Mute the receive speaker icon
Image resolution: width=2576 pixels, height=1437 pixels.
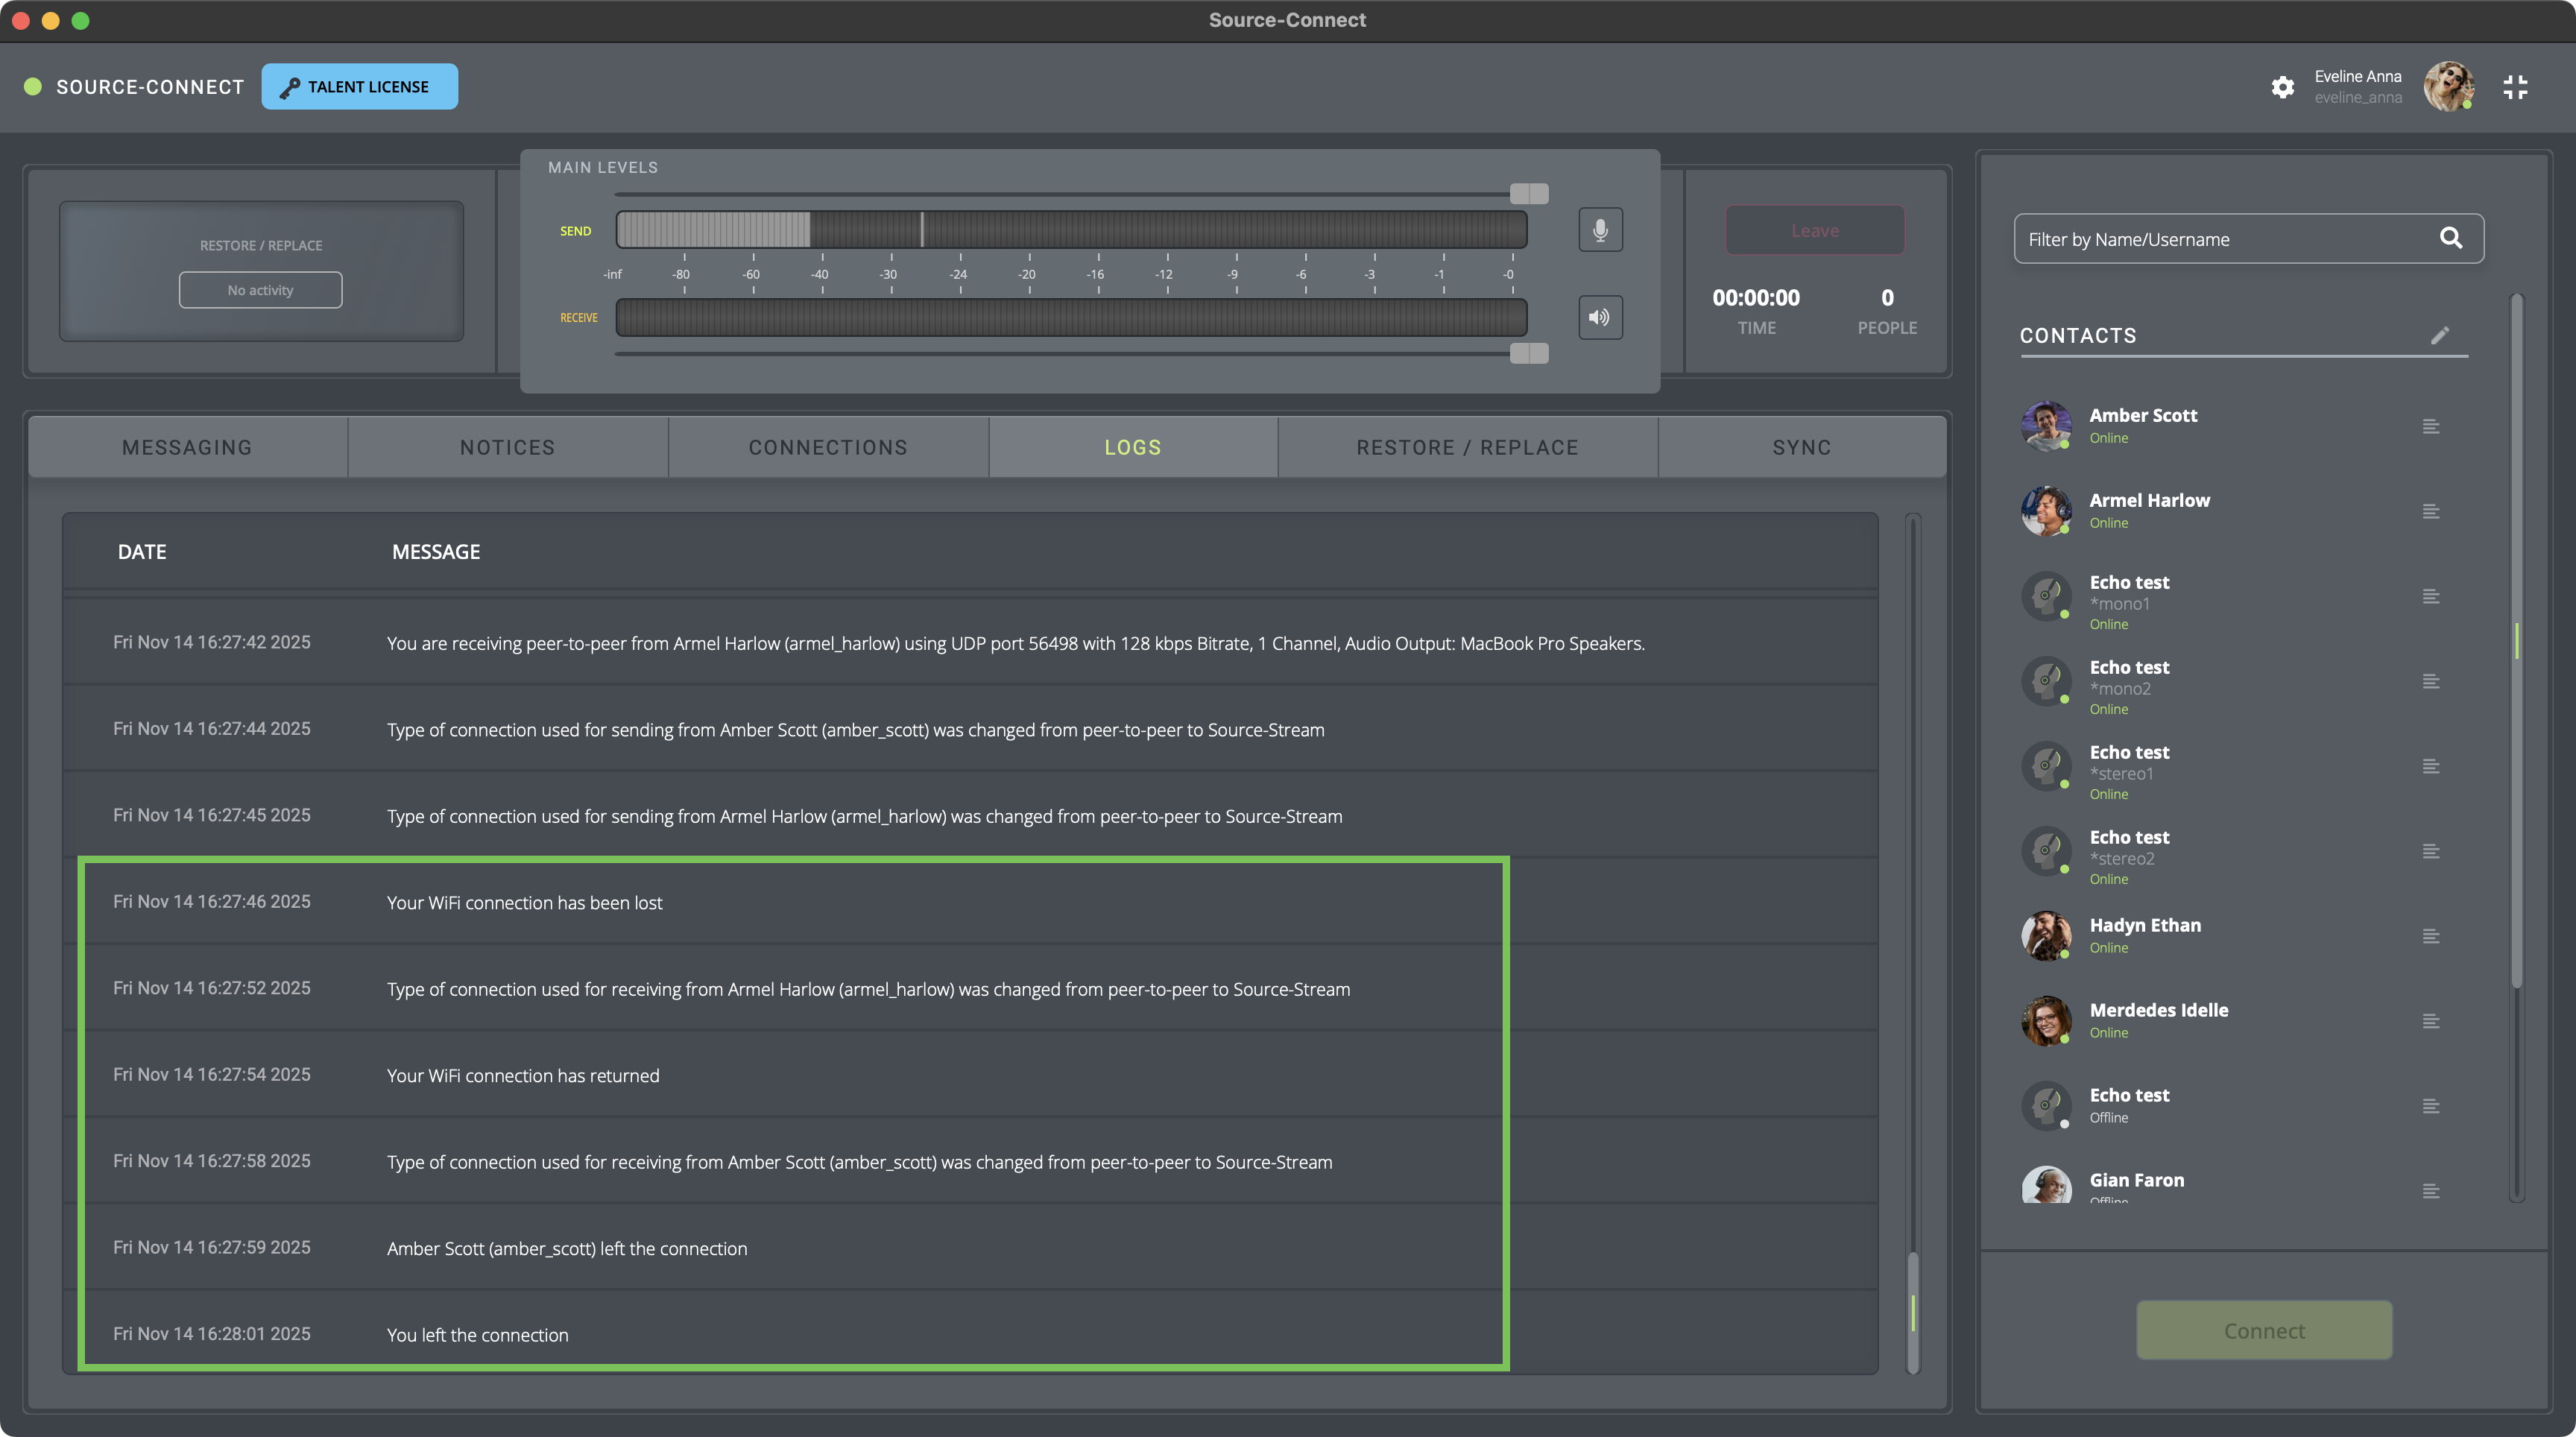point(1600,317)
